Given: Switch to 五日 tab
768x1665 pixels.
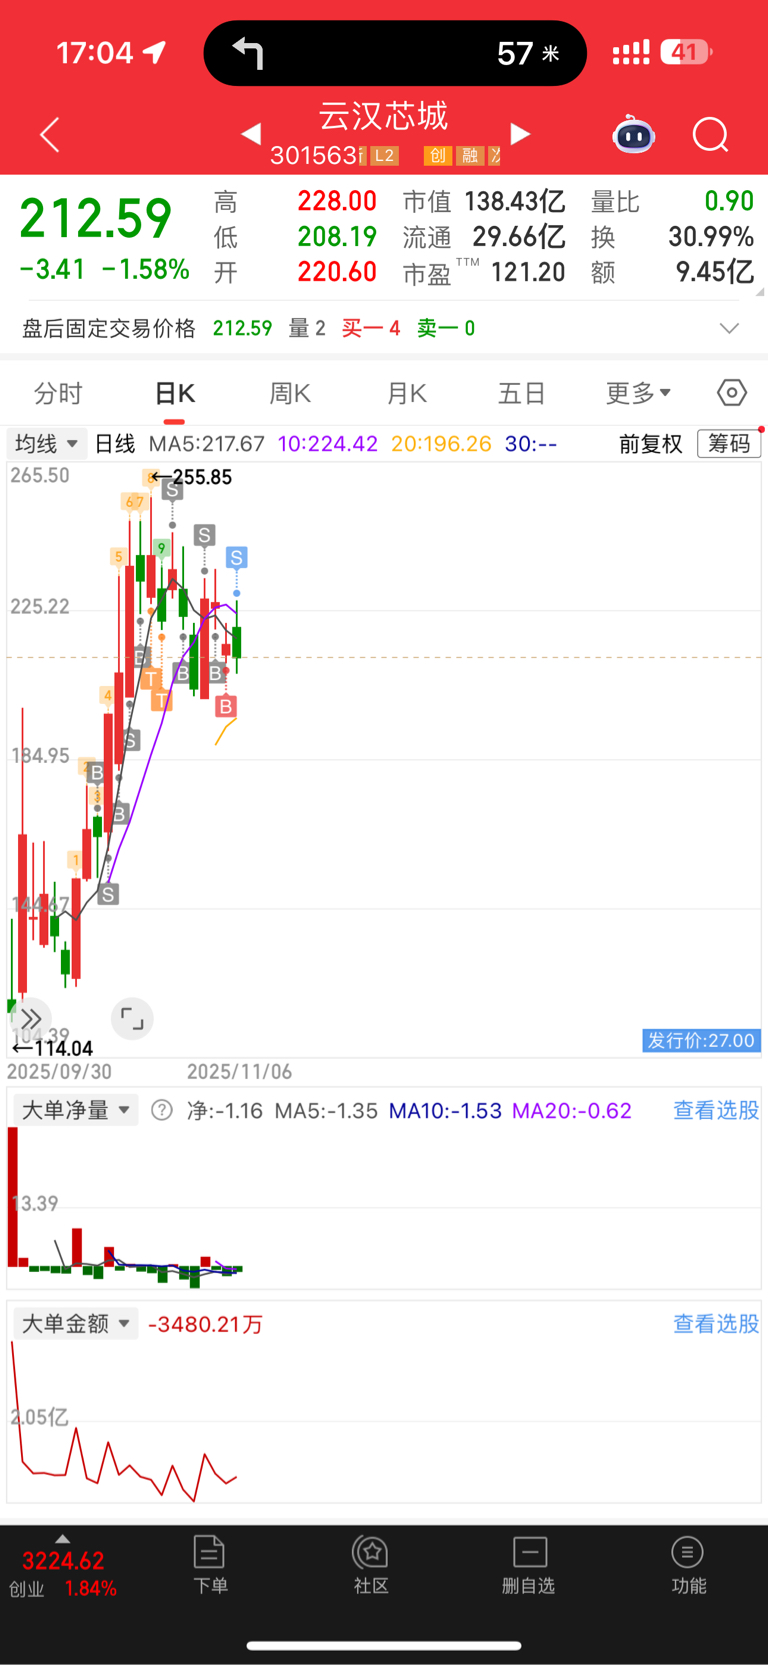Looking at the screenshot, I should click(522, 393).
